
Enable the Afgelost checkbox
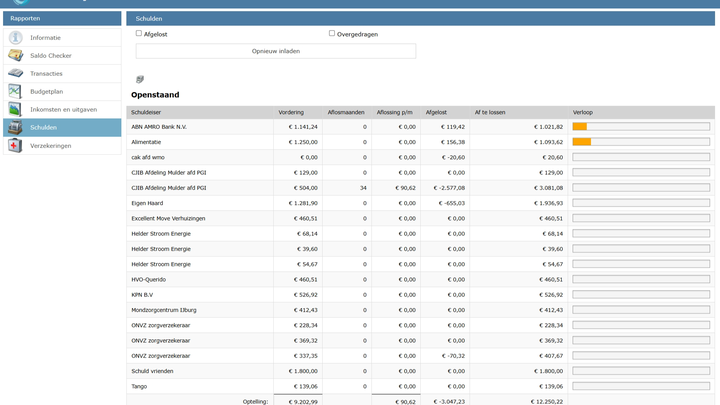(x=139, y=33)
